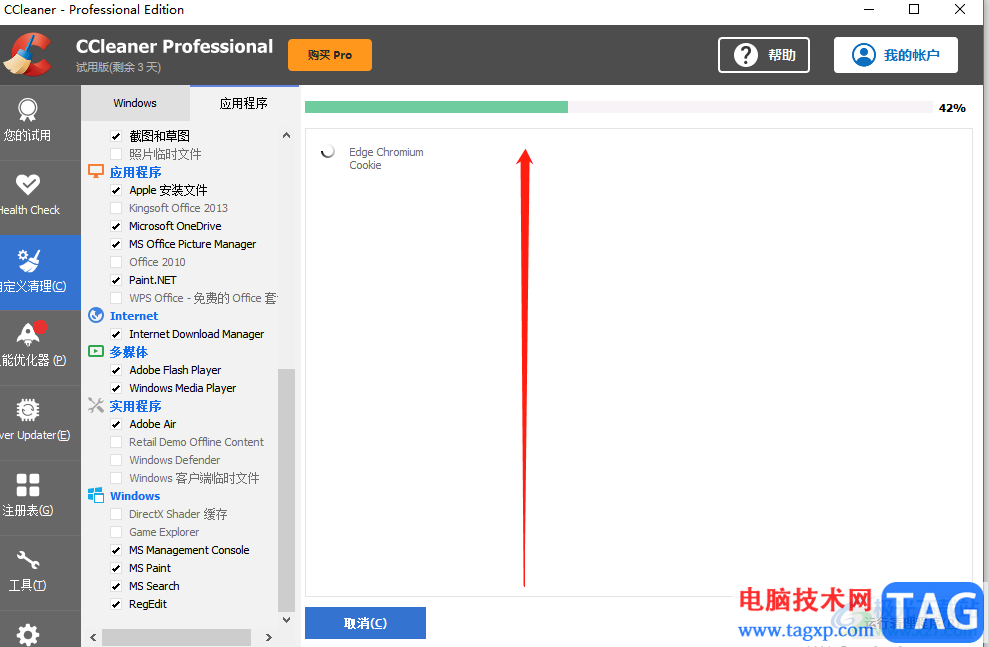Collapse the 多媒体 category heading
Image resolution: width=990 pixels, height=647 pixels.
(129, 352)
